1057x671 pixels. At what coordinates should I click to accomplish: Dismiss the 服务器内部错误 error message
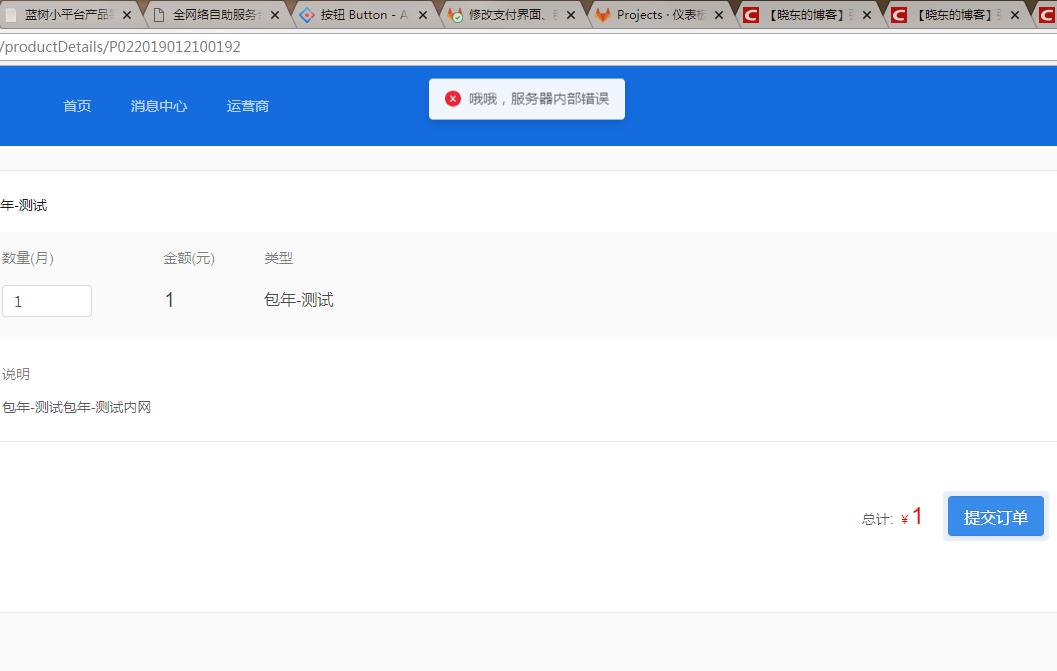pos(527,98)
